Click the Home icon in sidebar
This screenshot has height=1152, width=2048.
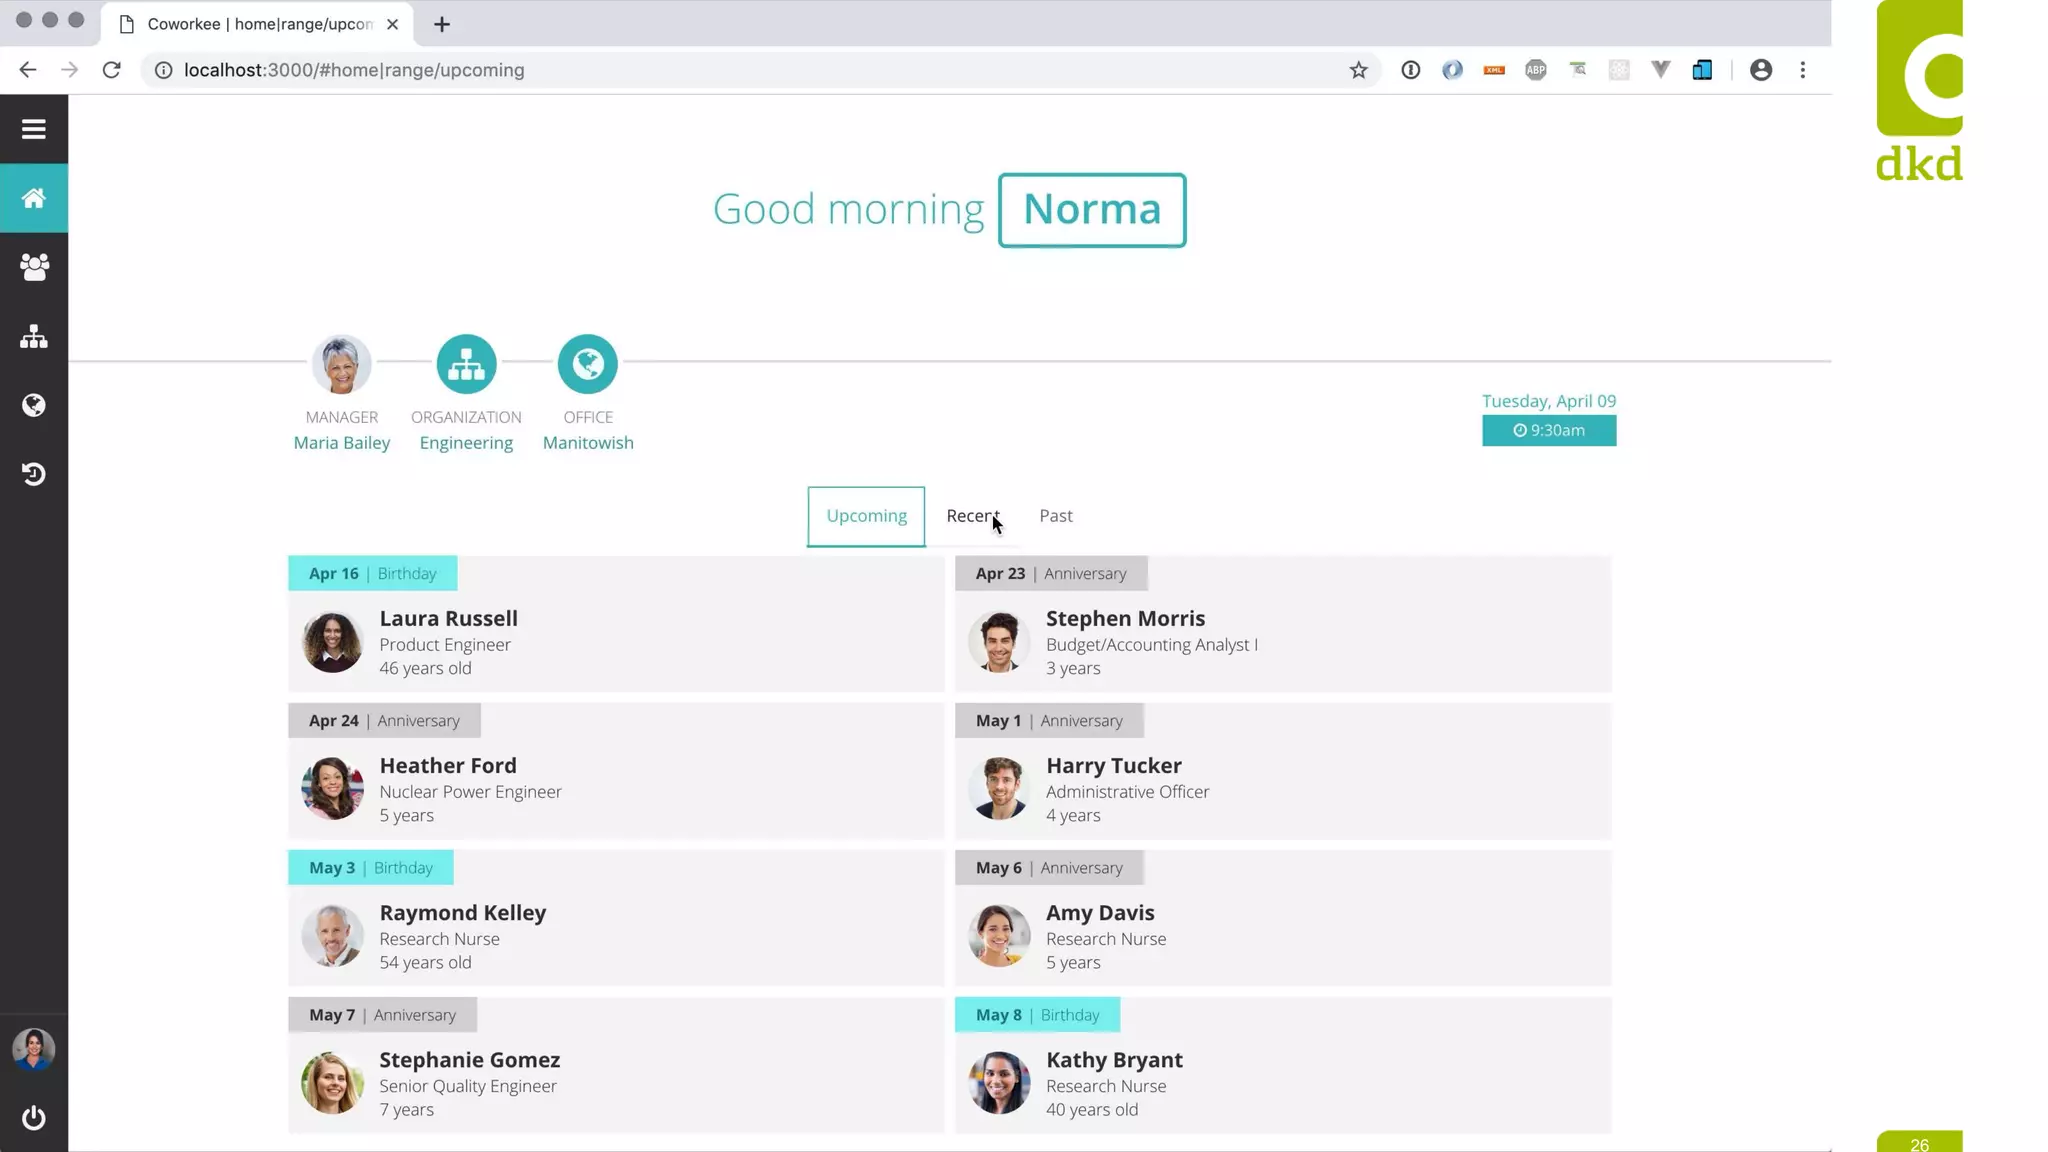[34, 198]
